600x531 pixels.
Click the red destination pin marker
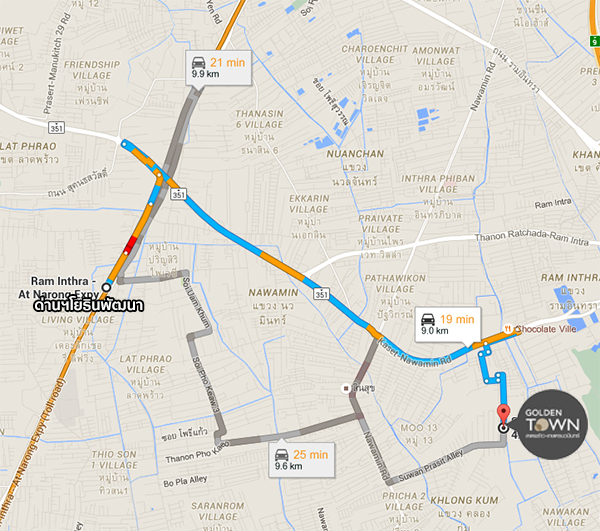point(503,414)
